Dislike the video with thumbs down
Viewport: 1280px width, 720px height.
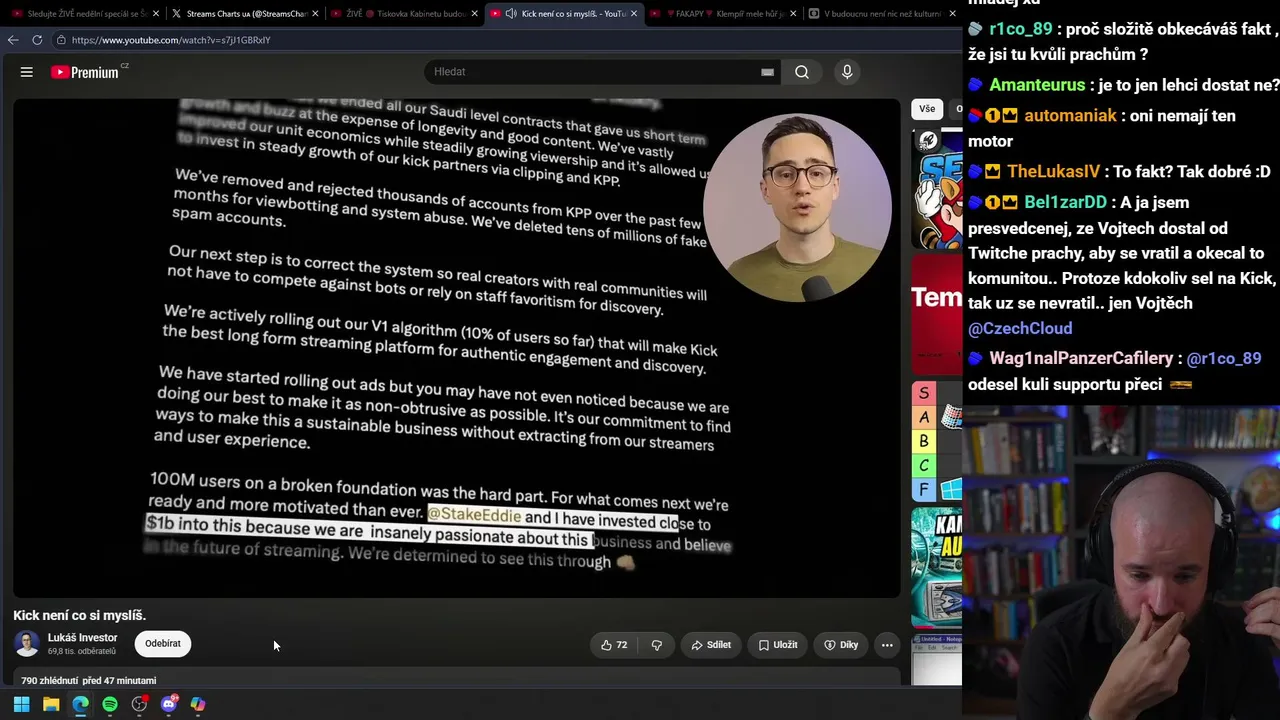point(657,645)
